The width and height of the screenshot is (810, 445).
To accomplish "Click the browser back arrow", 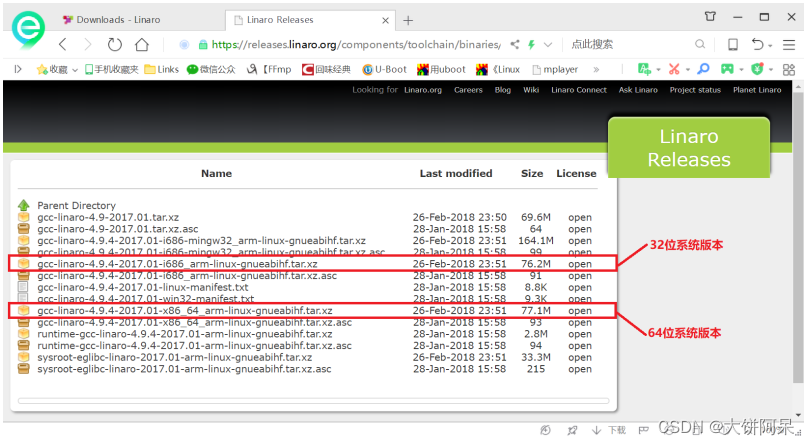I will tap(63, 44).
